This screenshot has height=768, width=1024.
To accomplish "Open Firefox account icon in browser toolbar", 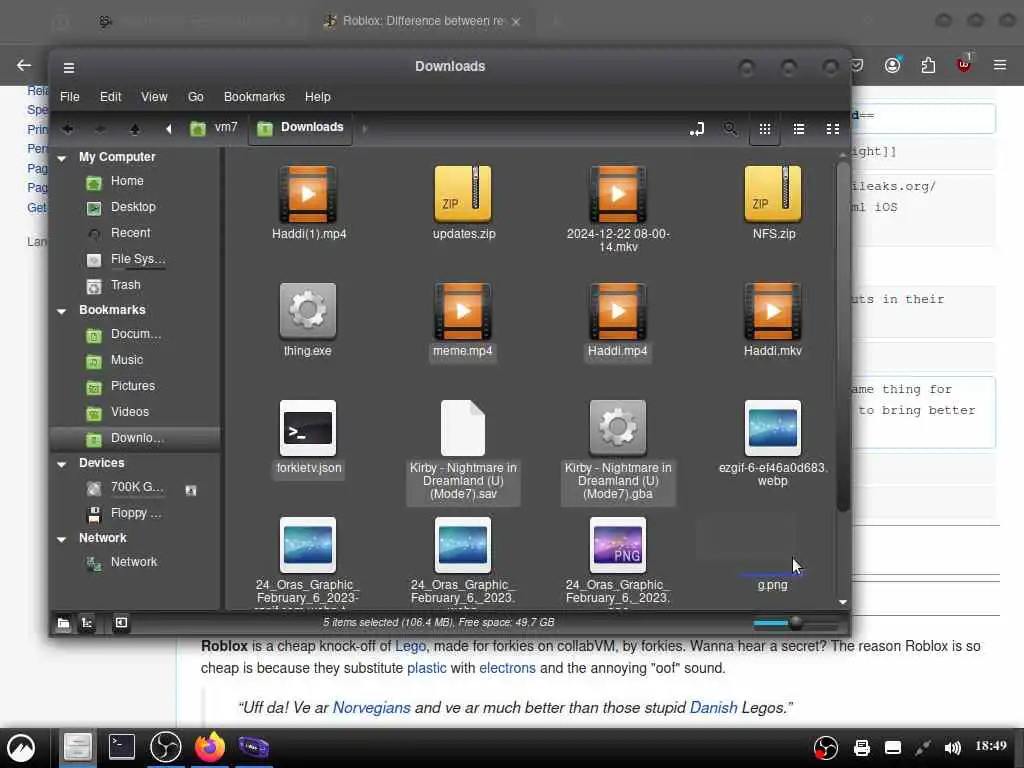I will coord(893,65).
